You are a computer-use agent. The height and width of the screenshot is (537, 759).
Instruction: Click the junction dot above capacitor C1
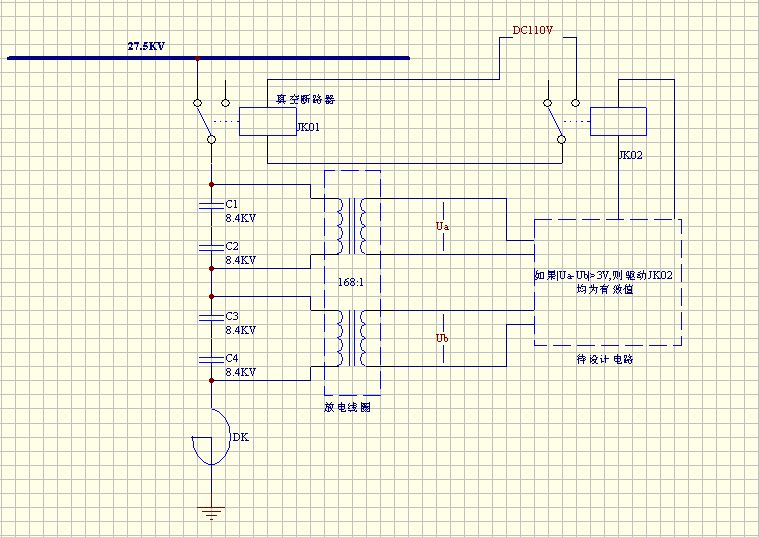coord(212,184)
